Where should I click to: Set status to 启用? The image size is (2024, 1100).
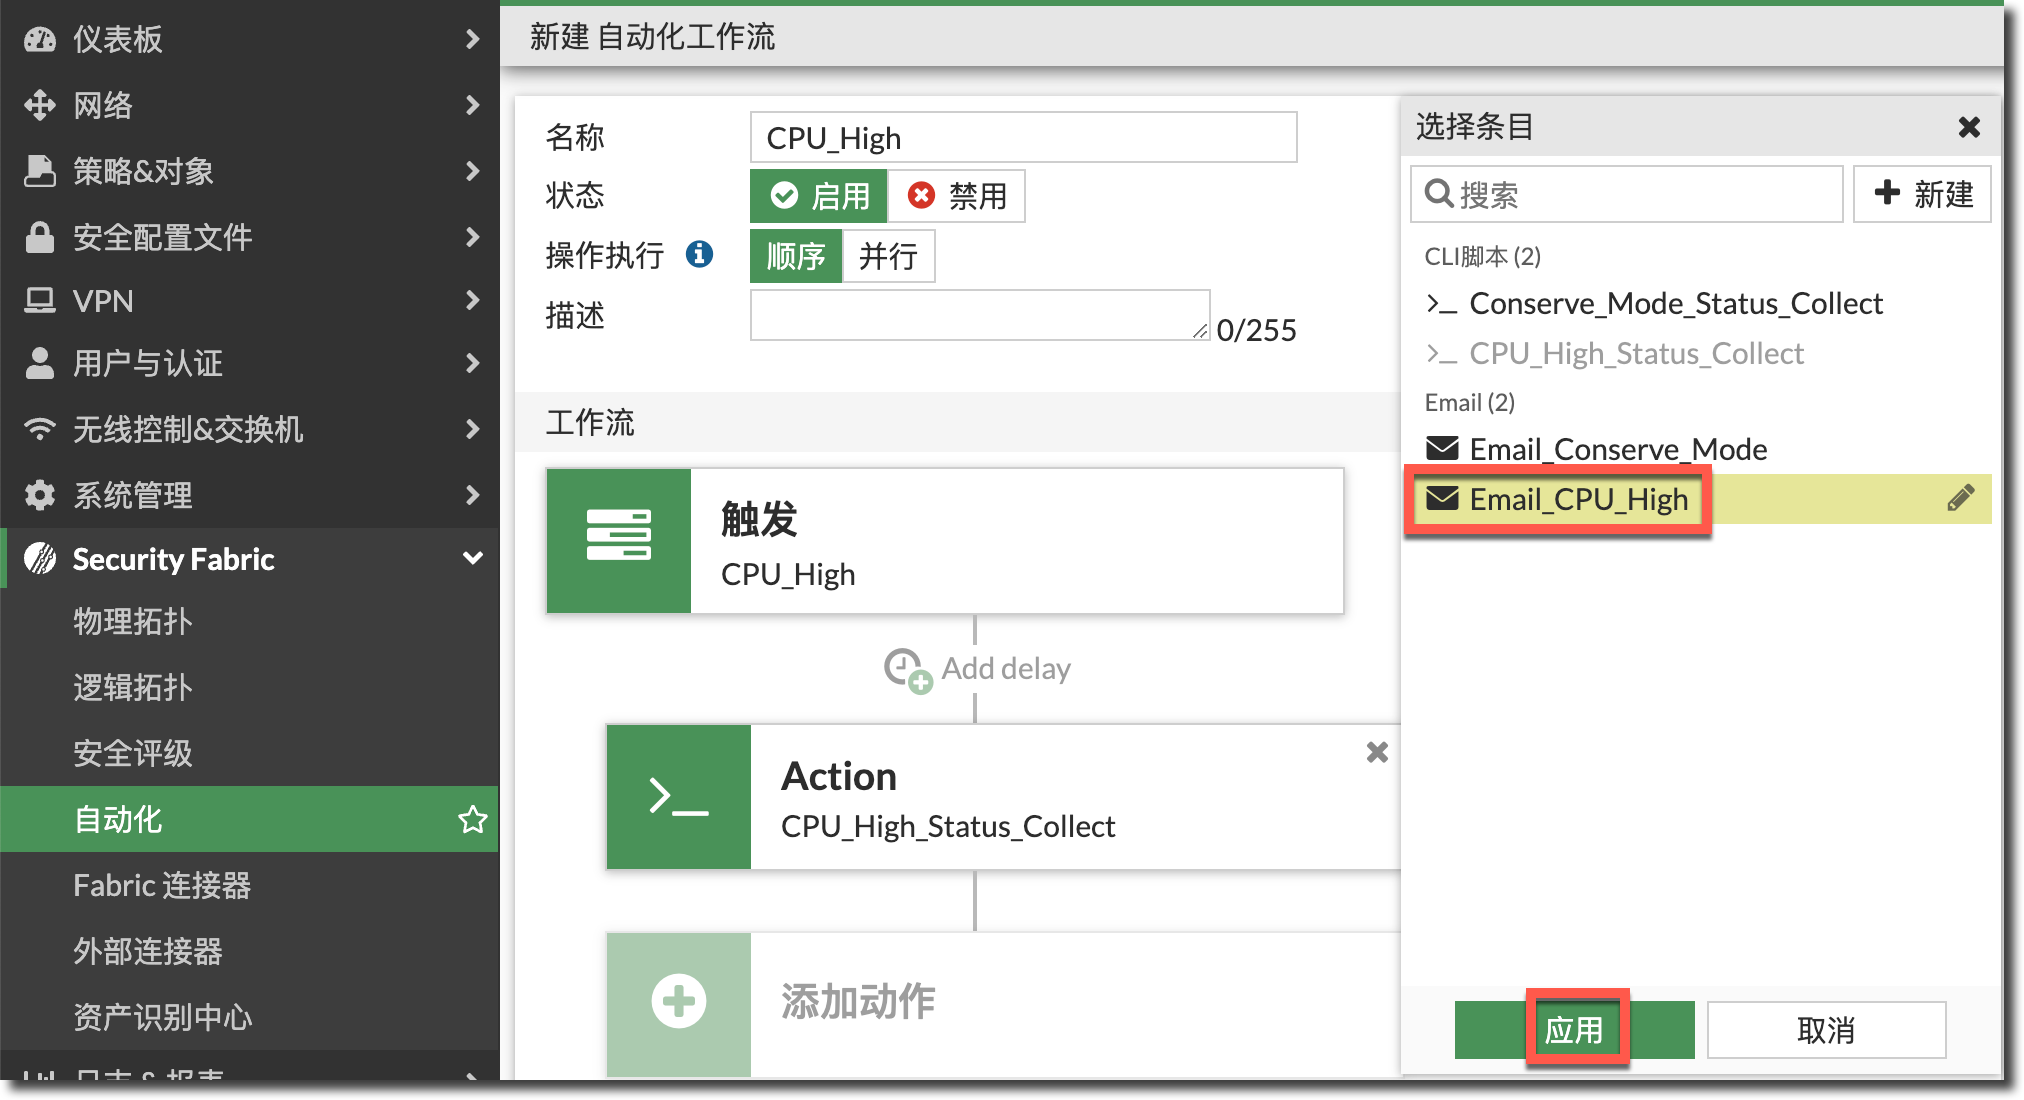pos(819,196)
